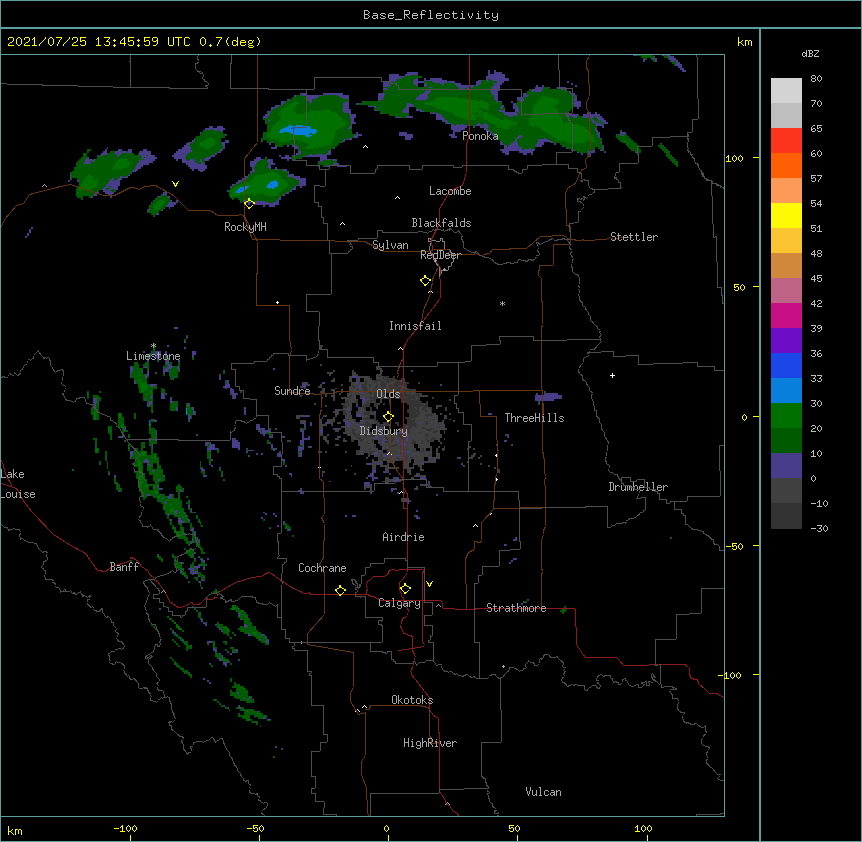Click the Innisfail city label
Viewport: 862px width, 842px height.
pyautogui.click(x=415, y=326)
